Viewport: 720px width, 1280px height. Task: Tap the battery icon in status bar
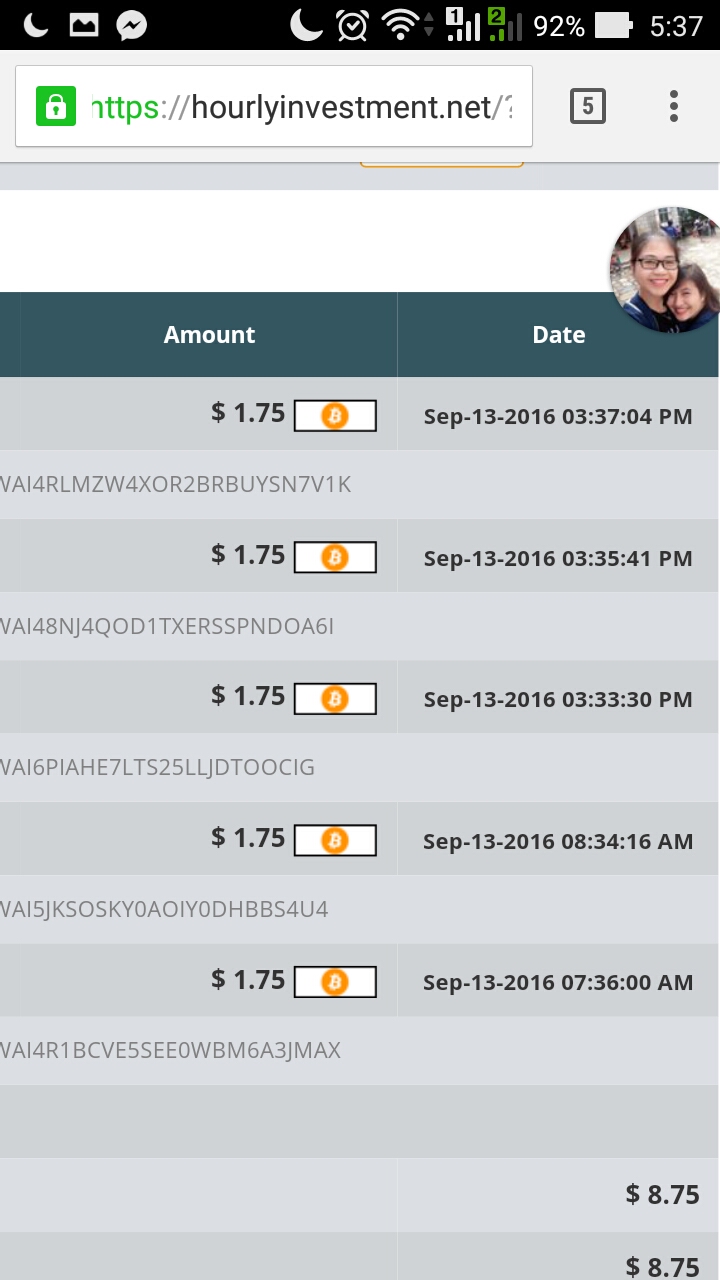613,25
